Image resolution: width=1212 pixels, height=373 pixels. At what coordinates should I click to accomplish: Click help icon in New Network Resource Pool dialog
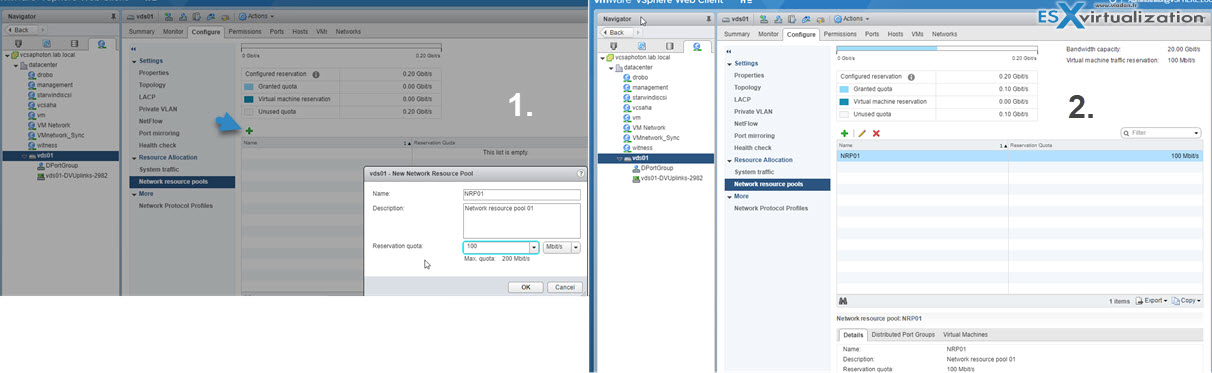580,173
